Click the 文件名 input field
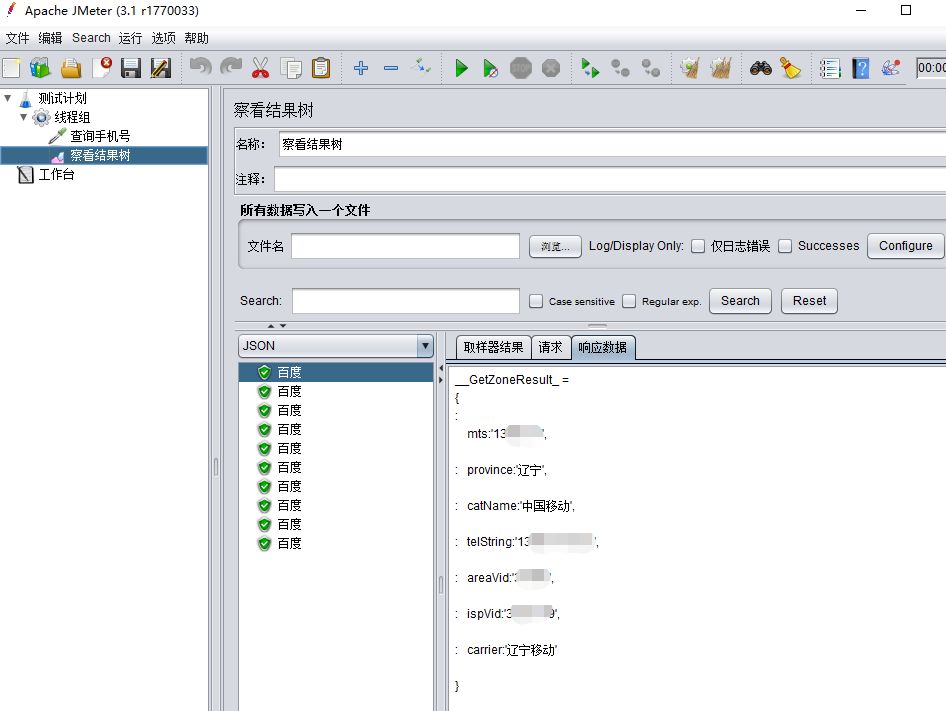 click(x=405, y=246)
